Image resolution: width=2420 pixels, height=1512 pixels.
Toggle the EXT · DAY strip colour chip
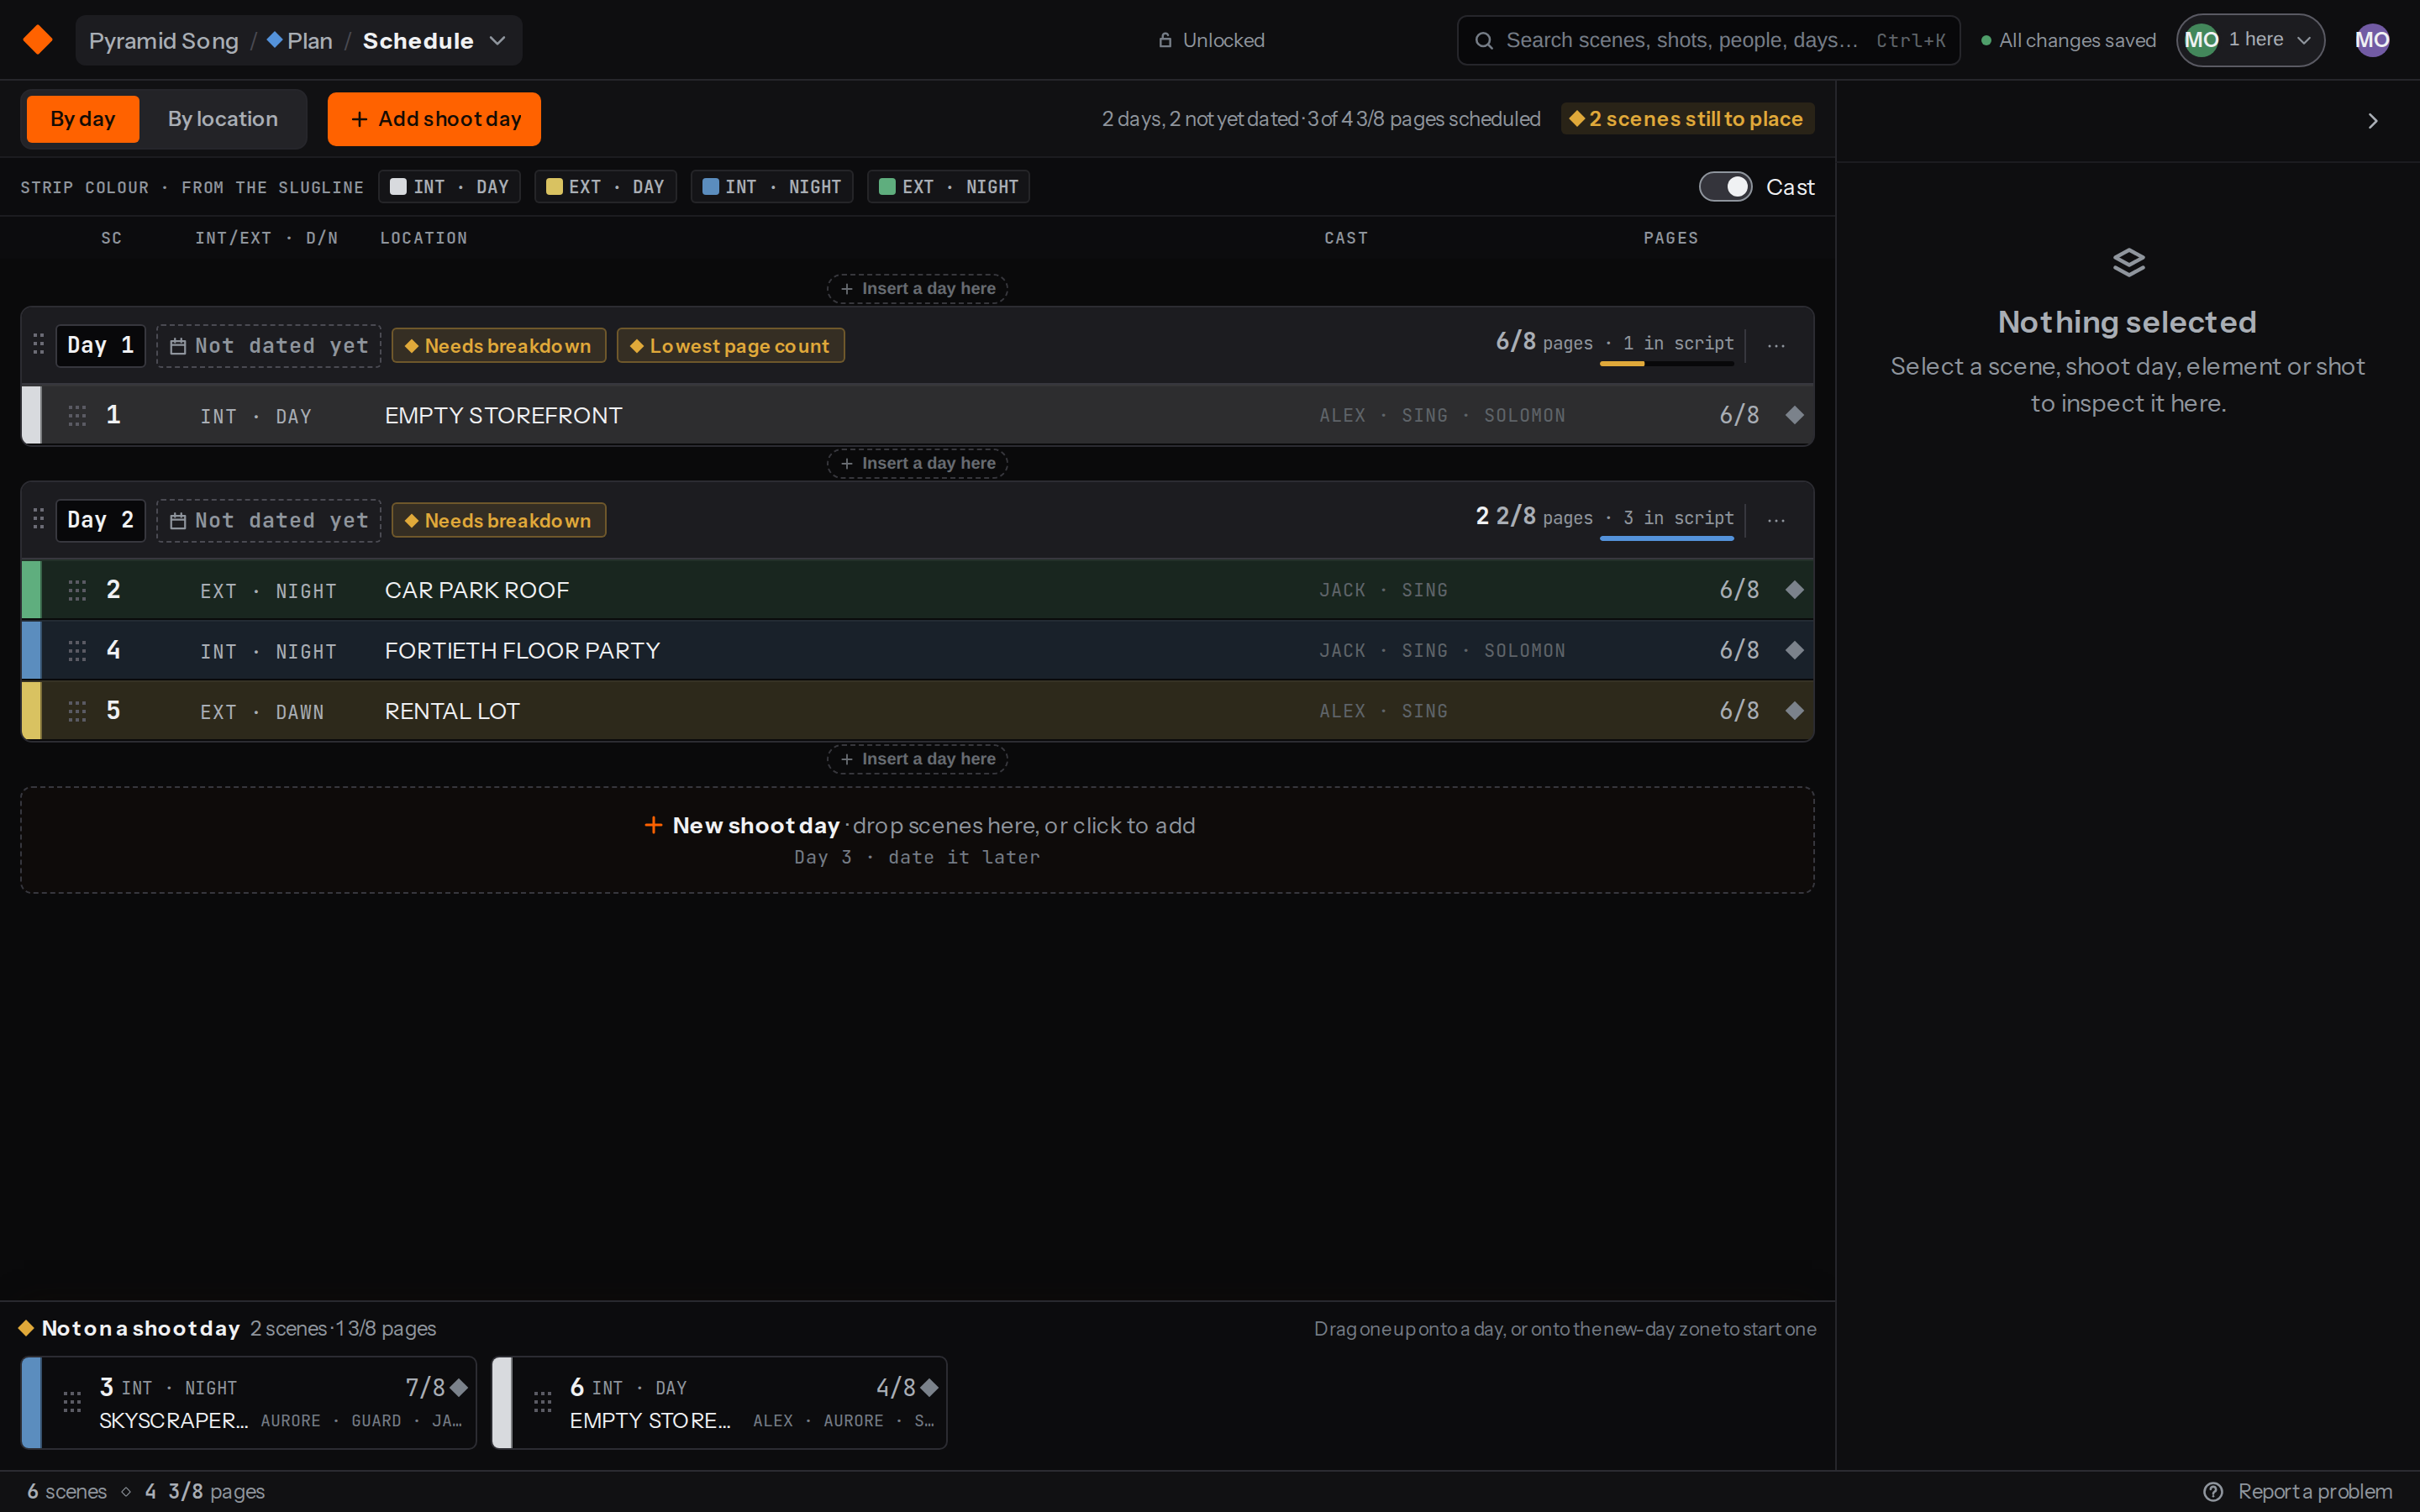click(x=605, y=187)
